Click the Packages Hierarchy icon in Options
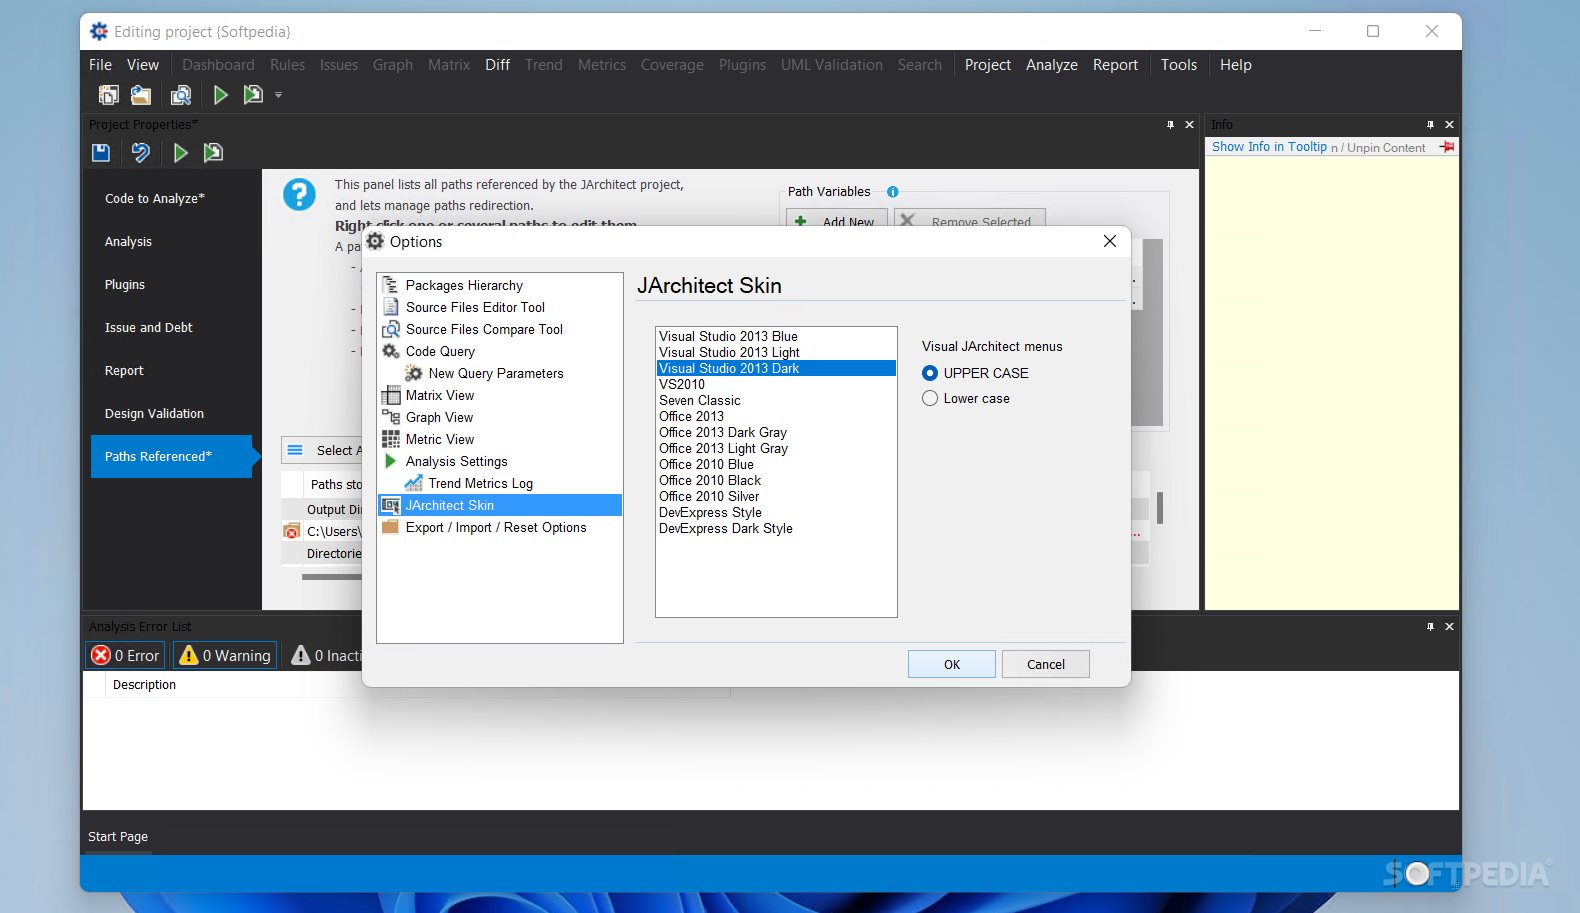 coord(391,285)
